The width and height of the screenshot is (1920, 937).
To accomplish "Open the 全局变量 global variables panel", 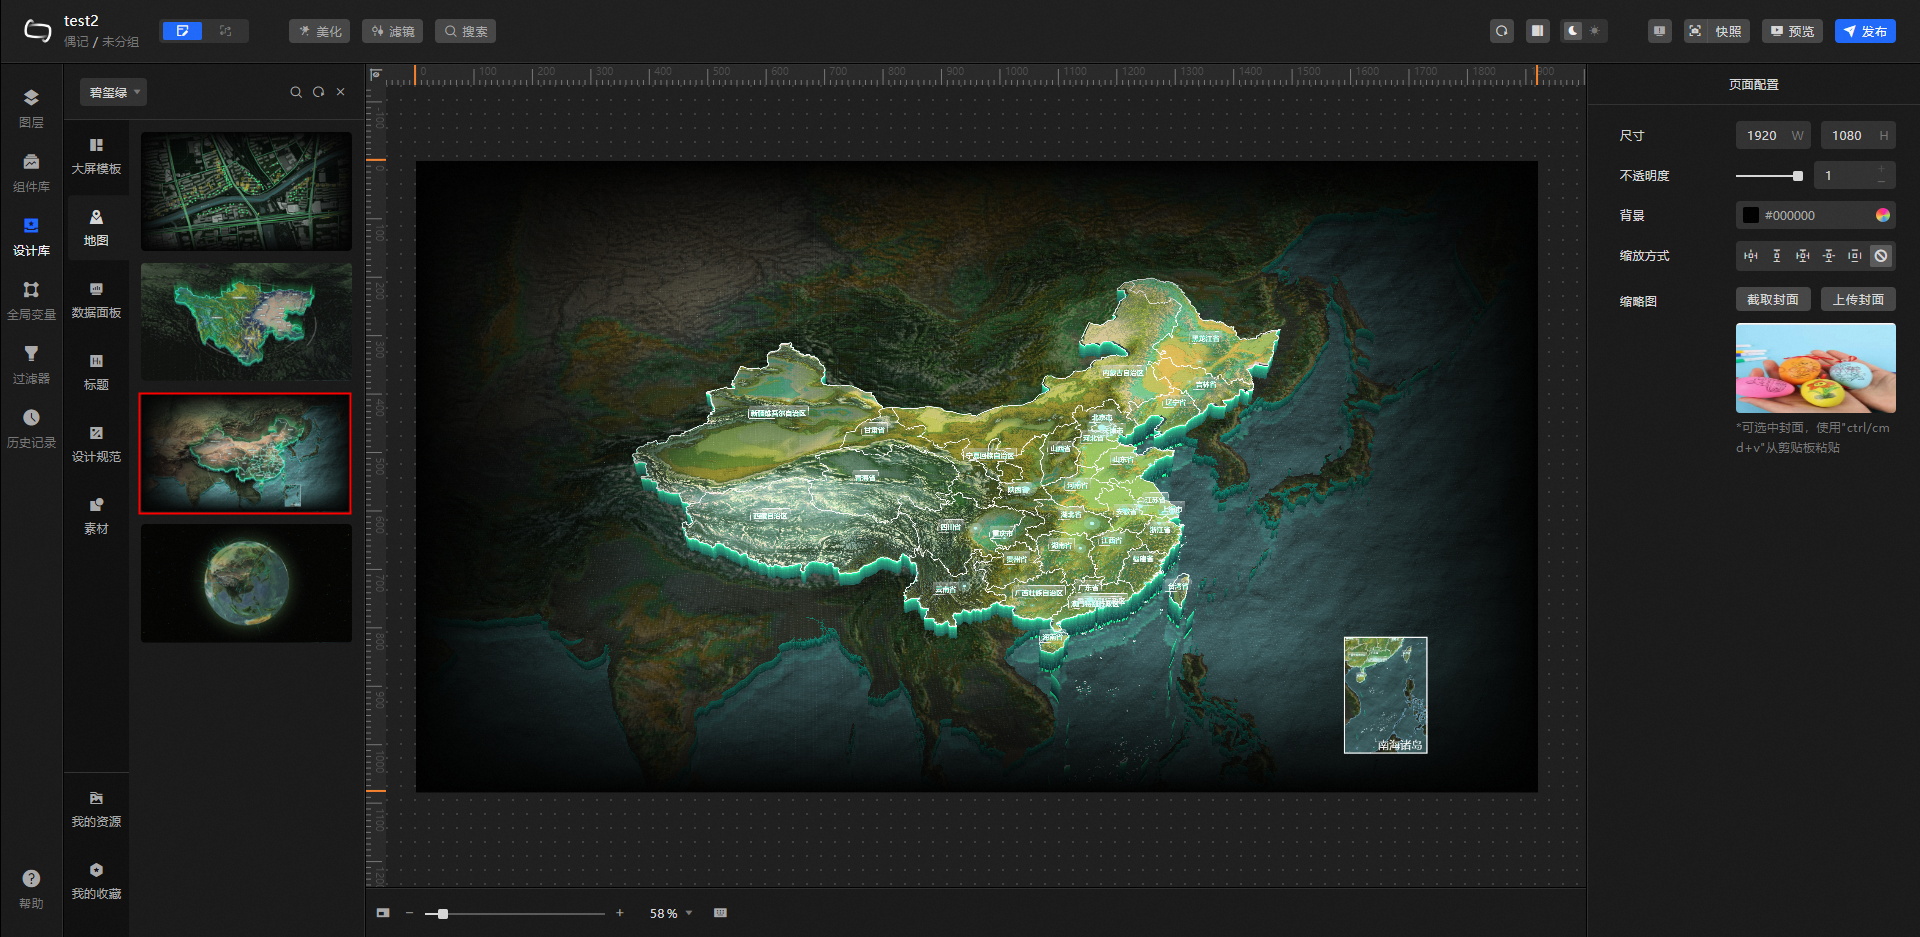I will tap(31, 300).
